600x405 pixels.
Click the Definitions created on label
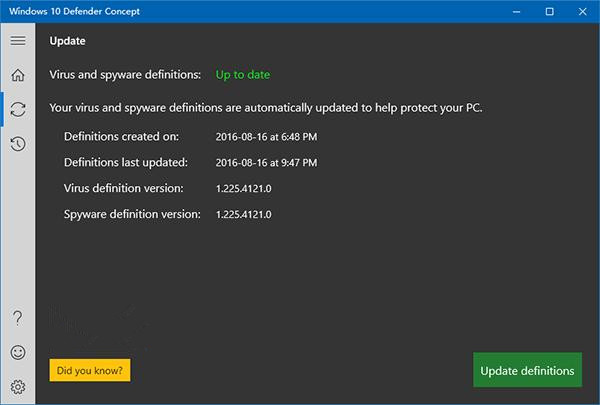(121, 137)
